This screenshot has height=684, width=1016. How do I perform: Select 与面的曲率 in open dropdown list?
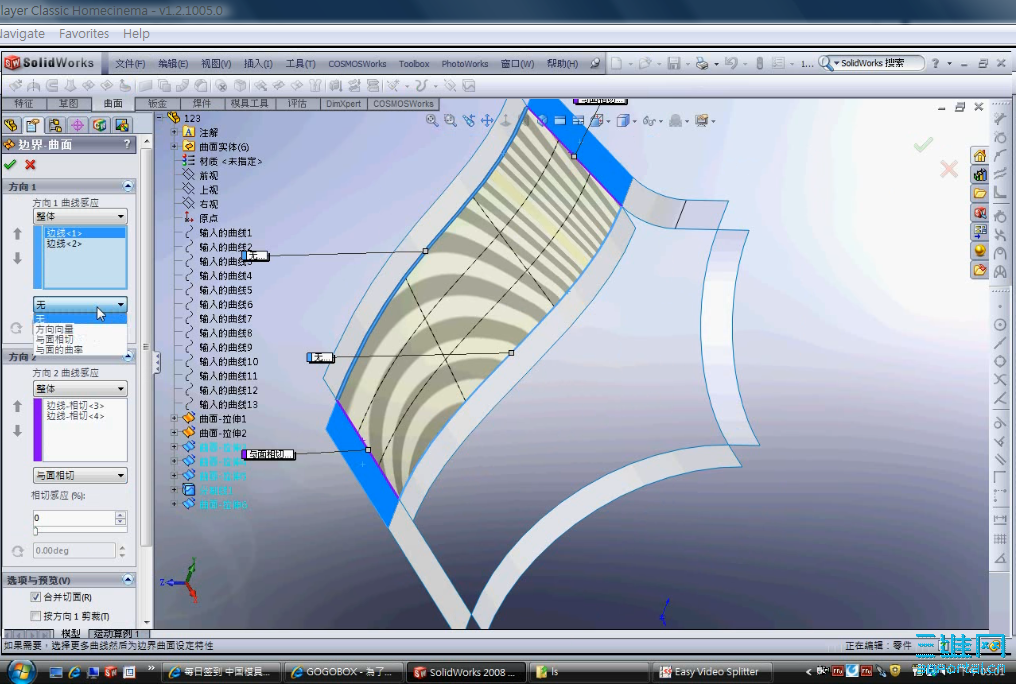click(59, 350)
